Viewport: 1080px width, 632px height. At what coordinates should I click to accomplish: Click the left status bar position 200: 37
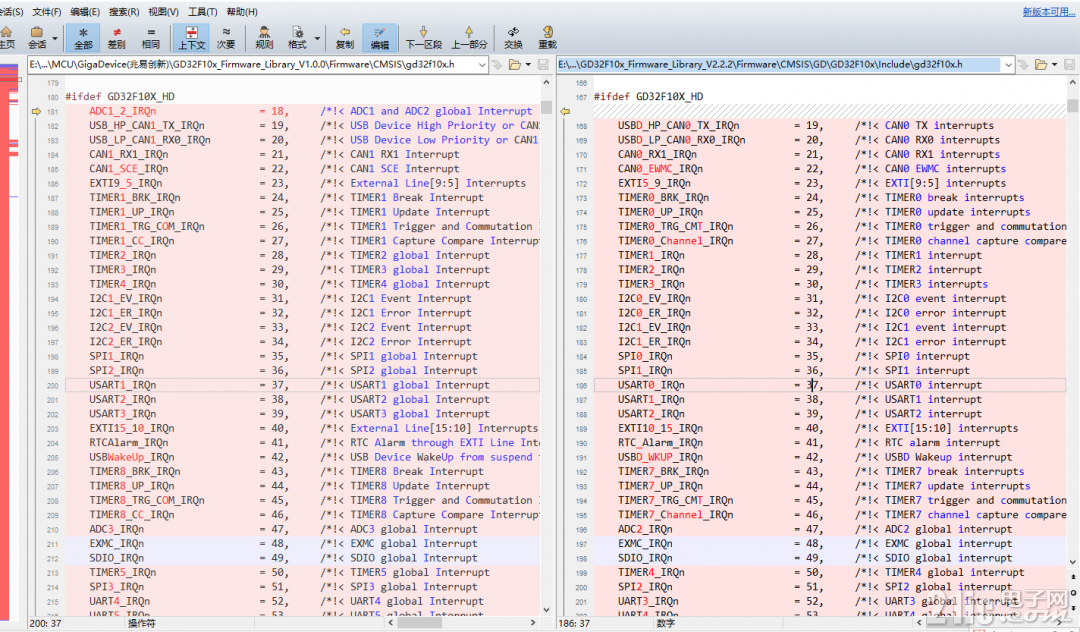tap(45, 623)
